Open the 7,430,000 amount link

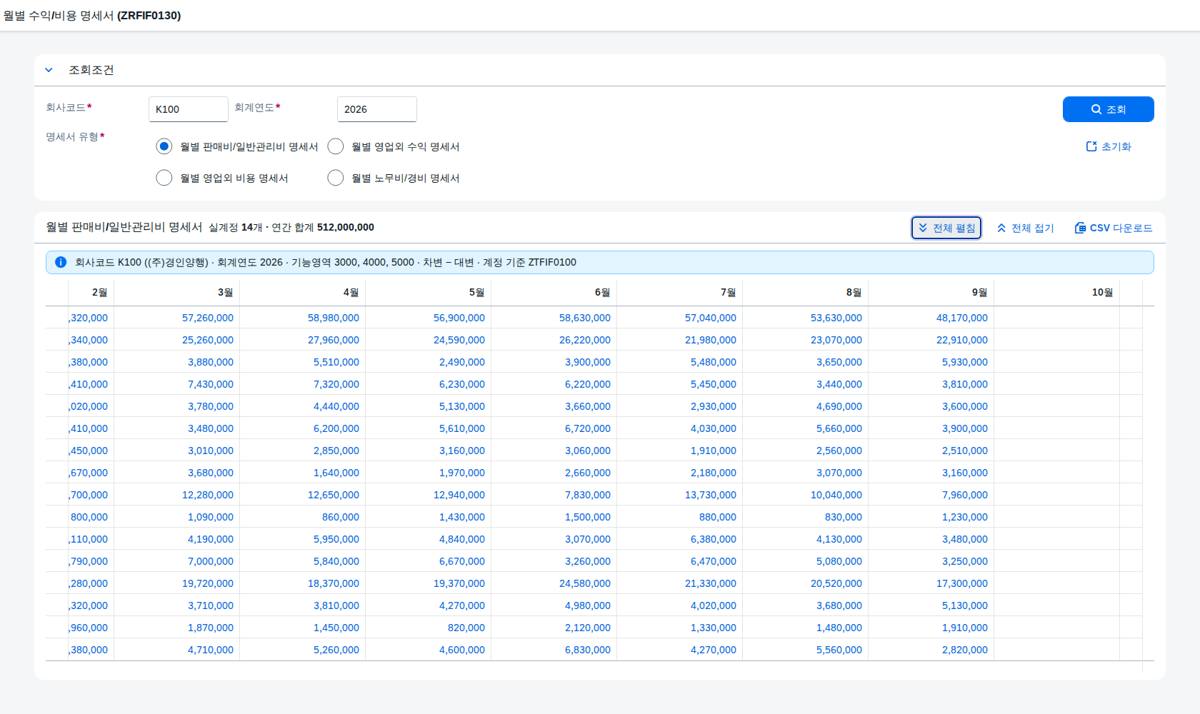[x=211, y=384]
